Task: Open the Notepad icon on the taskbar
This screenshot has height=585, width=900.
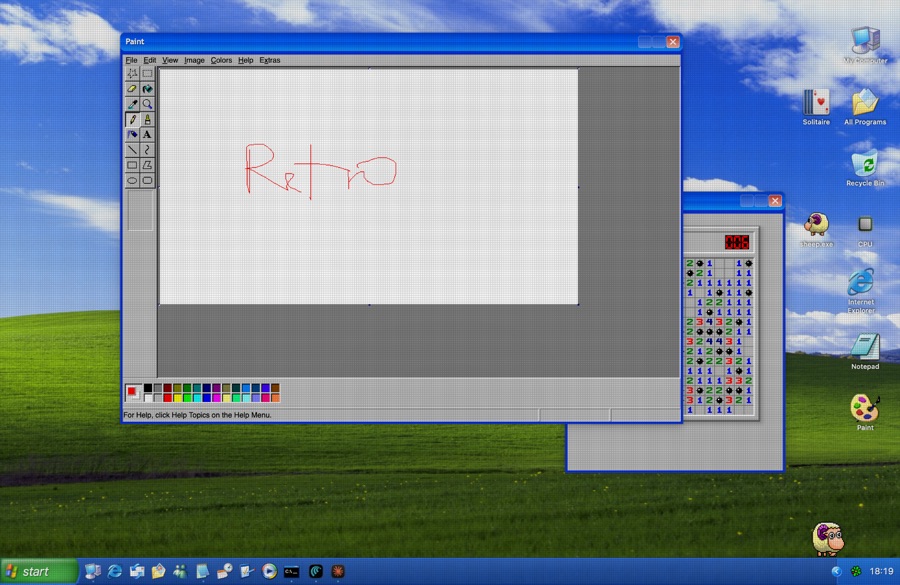Action: [x=202, y=571]
